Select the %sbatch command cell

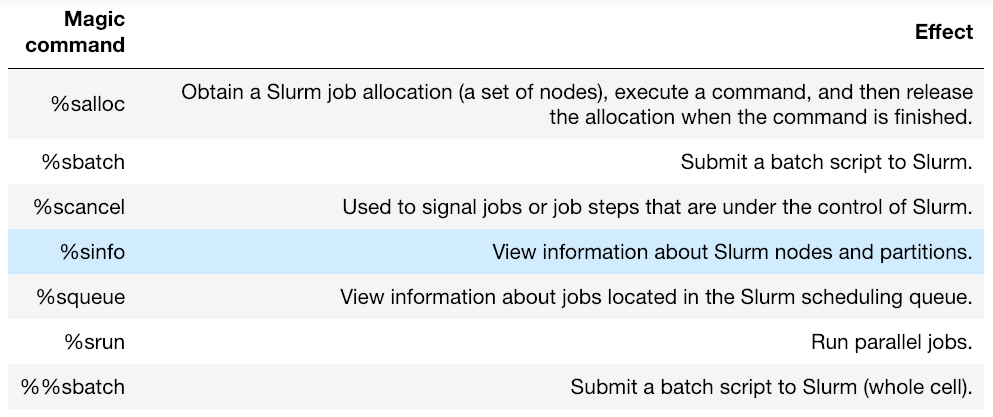coord(88,162)
